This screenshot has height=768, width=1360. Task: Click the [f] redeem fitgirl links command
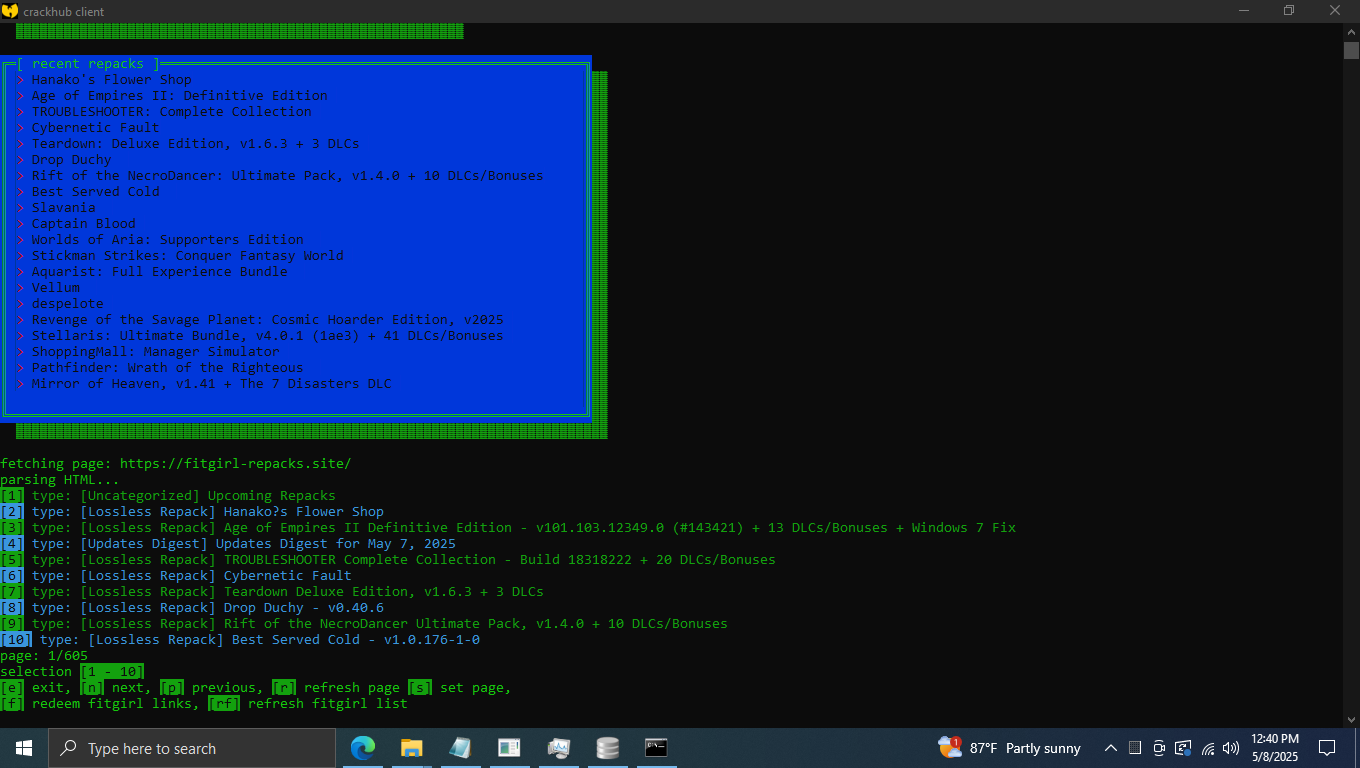pos(100,703)
